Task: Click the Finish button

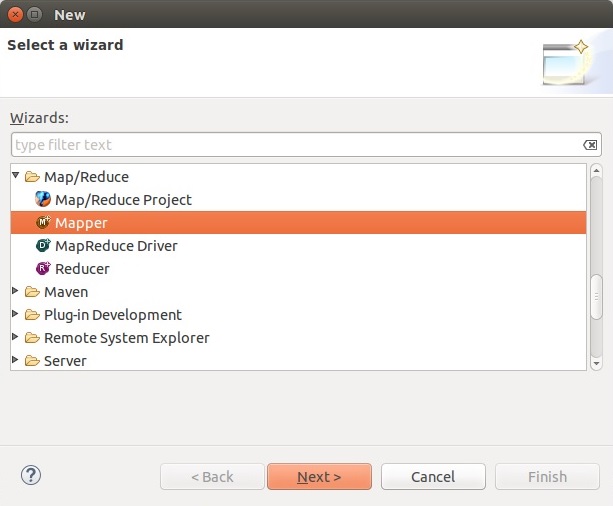Action: (547, 477)
